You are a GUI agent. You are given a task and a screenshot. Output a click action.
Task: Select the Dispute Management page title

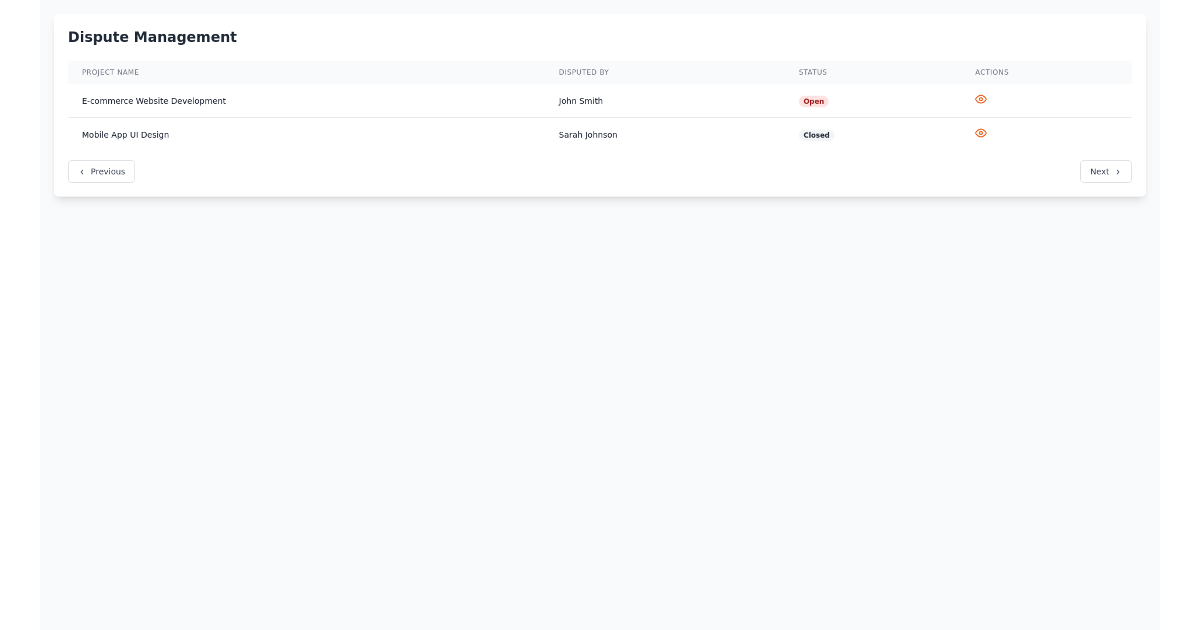pyautogui.click(x=152, y=37)
